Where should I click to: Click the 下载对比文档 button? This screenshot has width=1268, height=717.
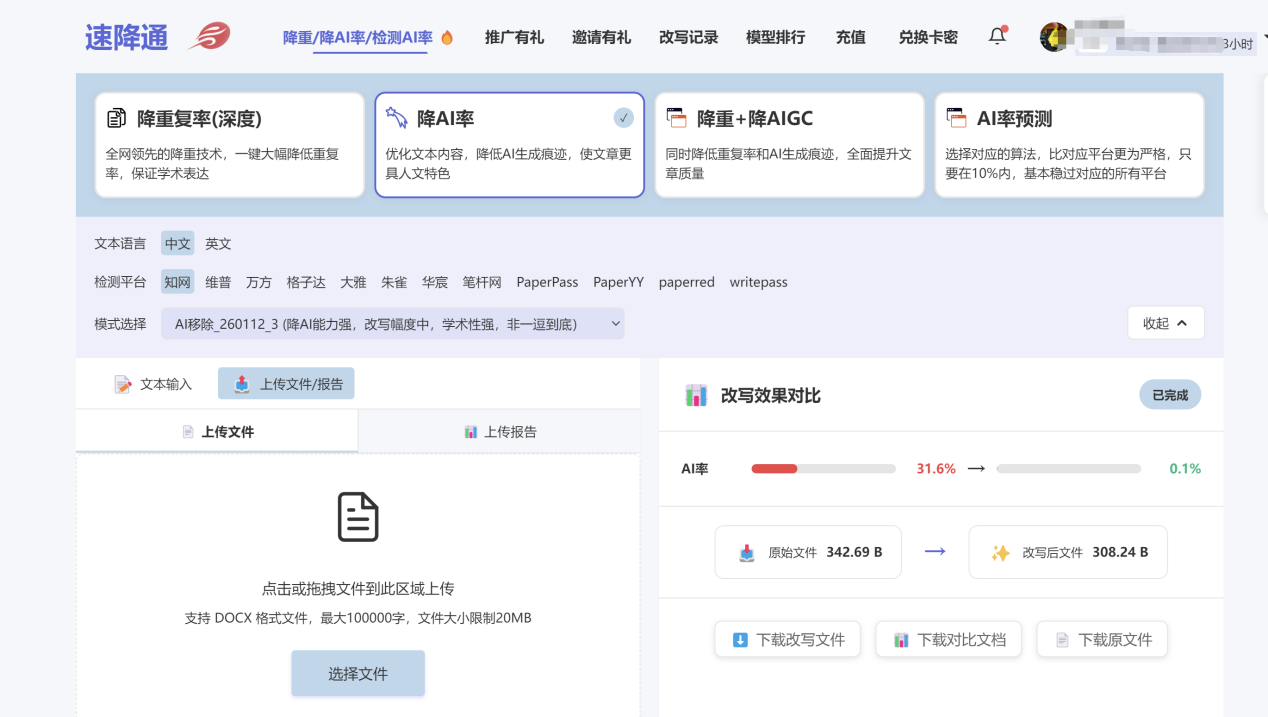pos(949,640)
